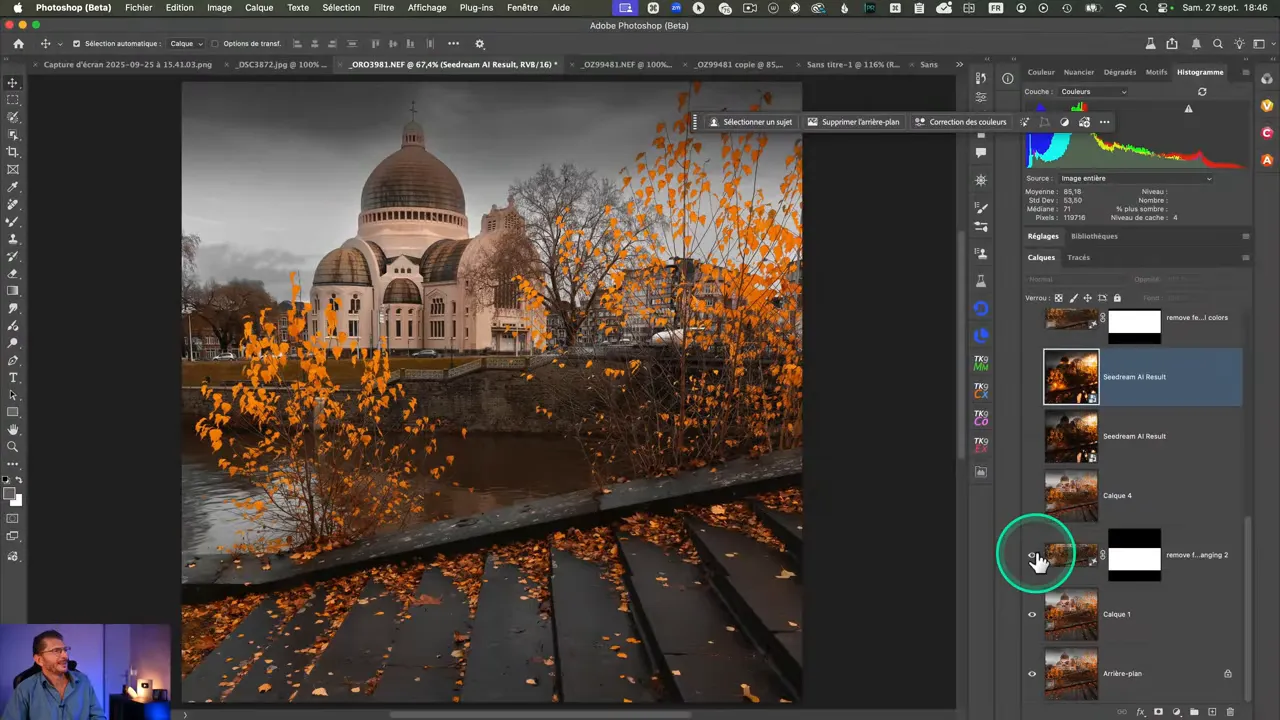Select the Calque 4 layer thumbnail
The width and height of the screenshot is (1280, 720).
point(1071,496)
